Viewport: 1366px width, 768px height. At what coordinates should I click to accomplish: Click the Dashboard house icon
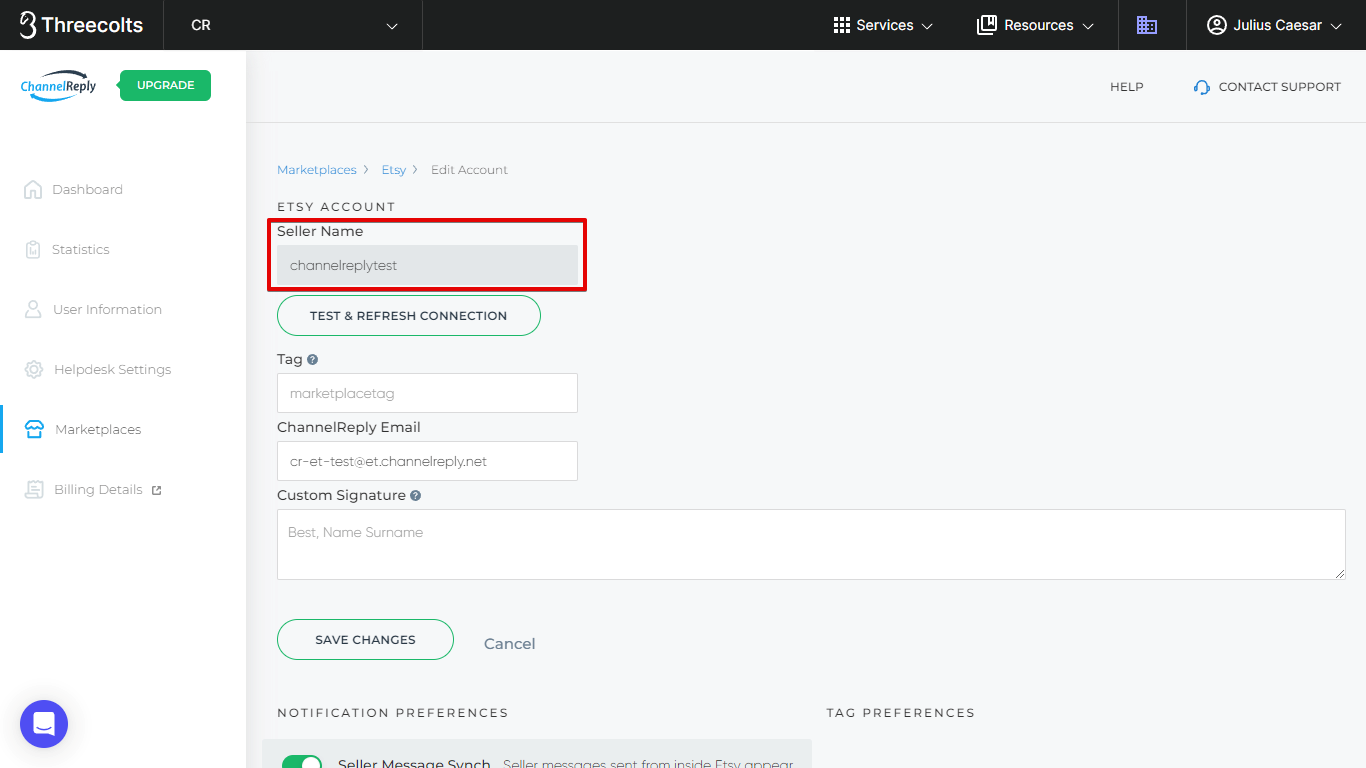coord(33,189)
